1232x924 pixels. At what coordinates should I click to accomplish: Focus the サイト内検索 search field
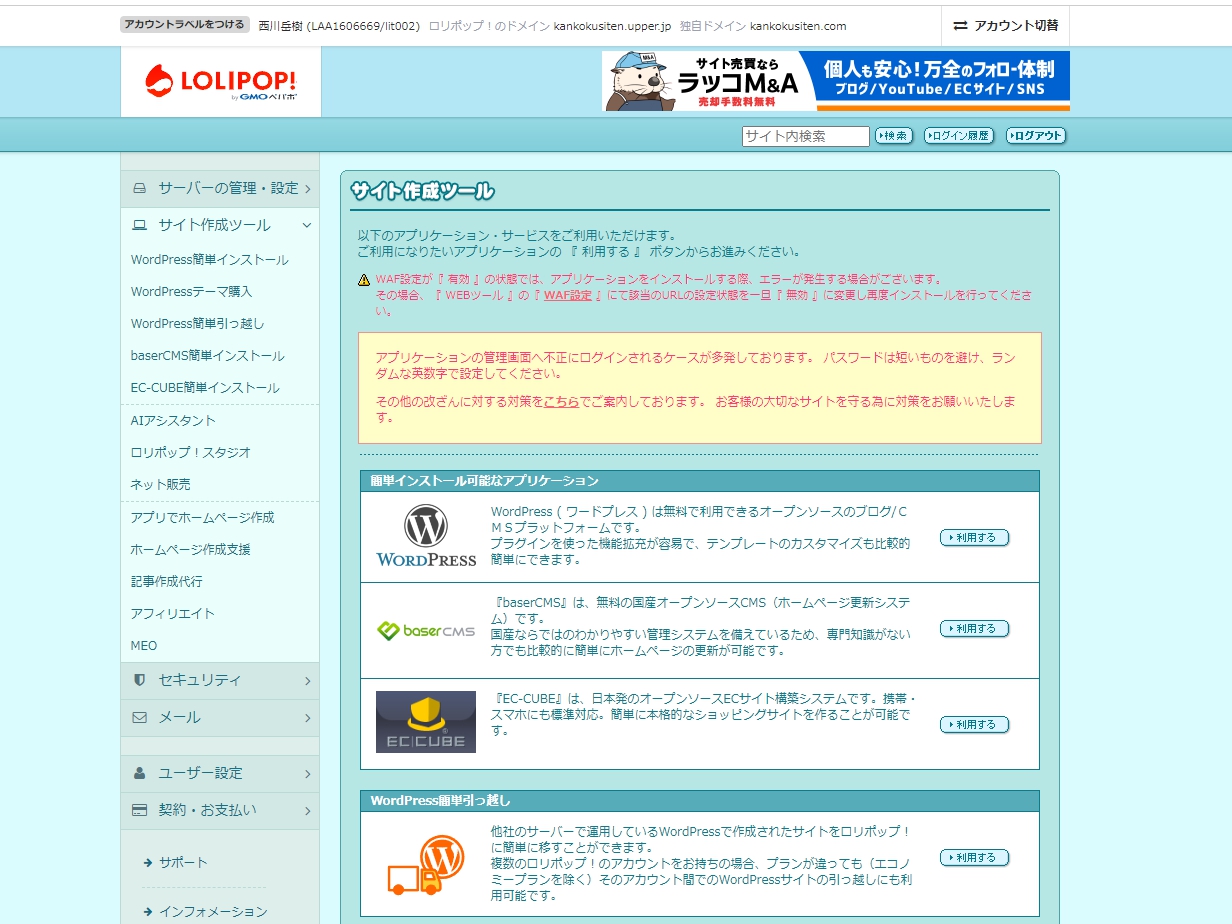click(x=806, y=136)
